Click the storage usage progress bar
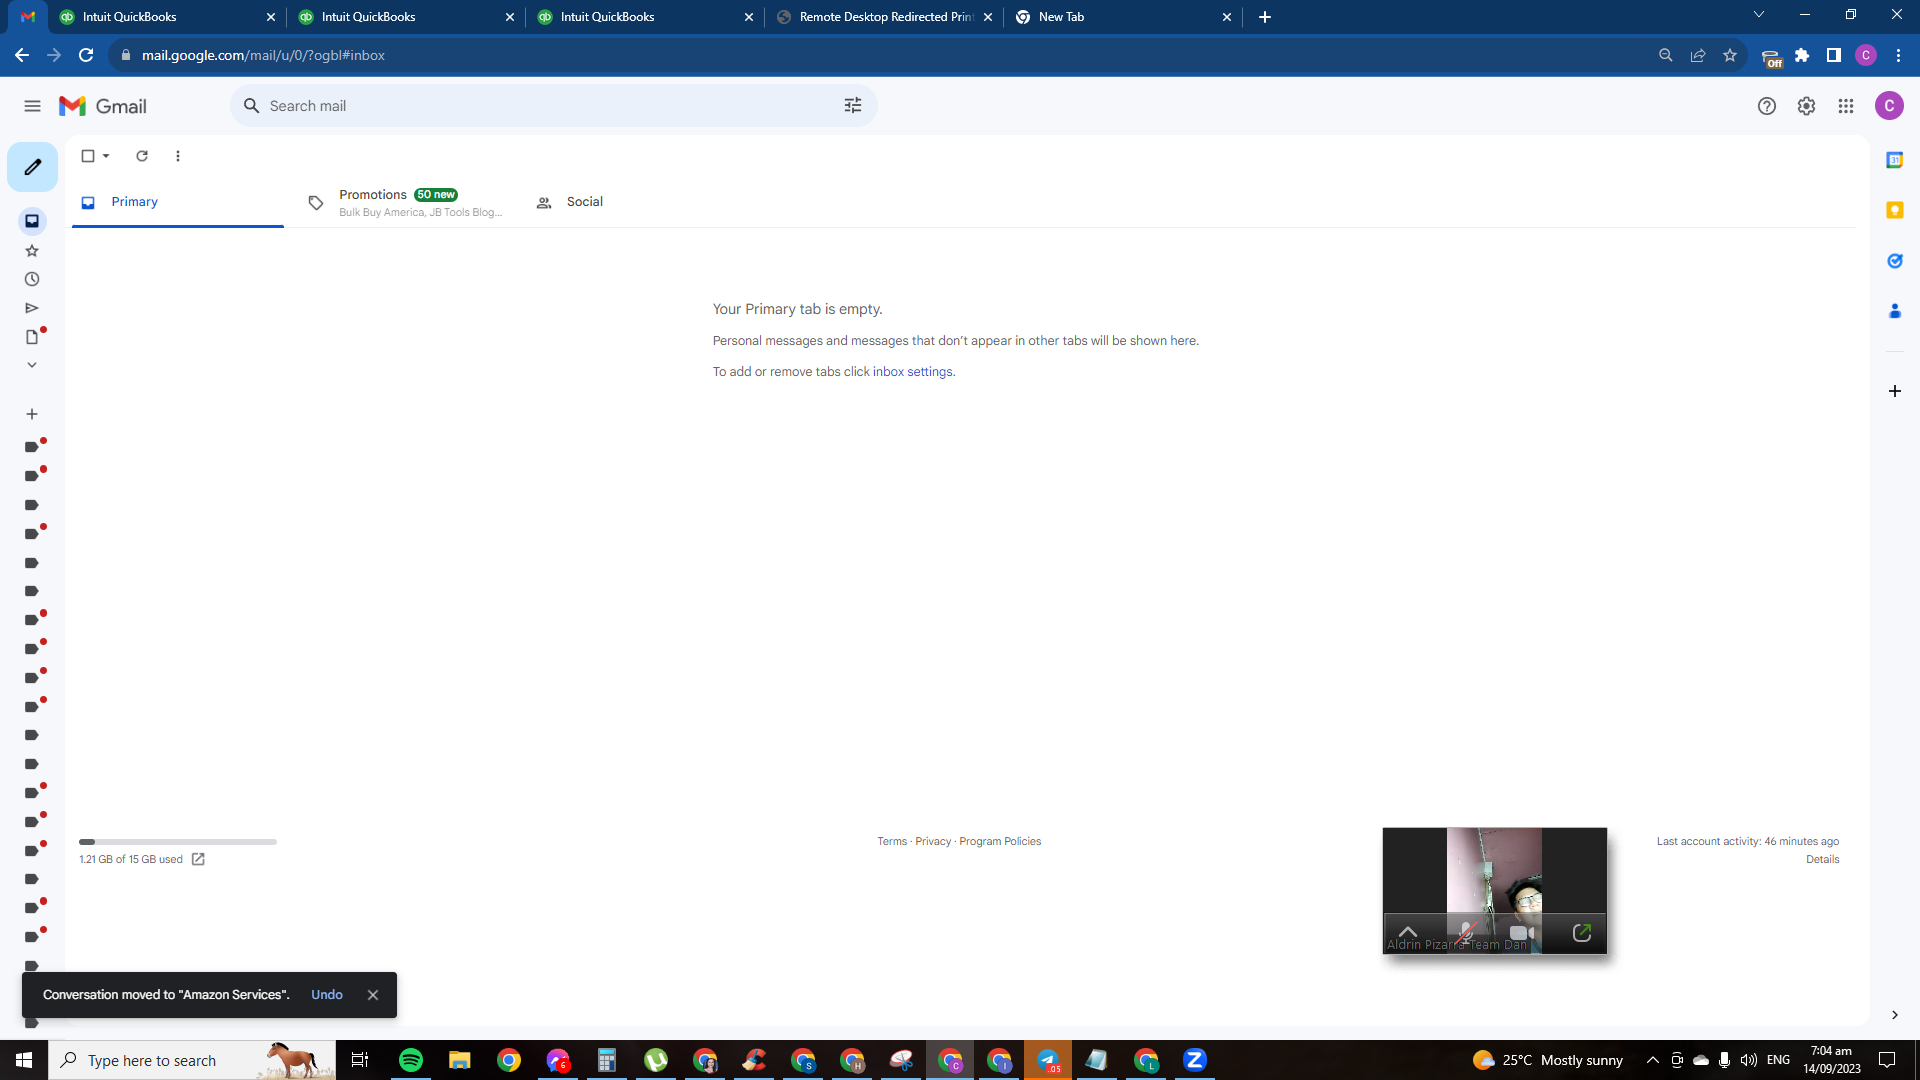 tap(178, 842)
